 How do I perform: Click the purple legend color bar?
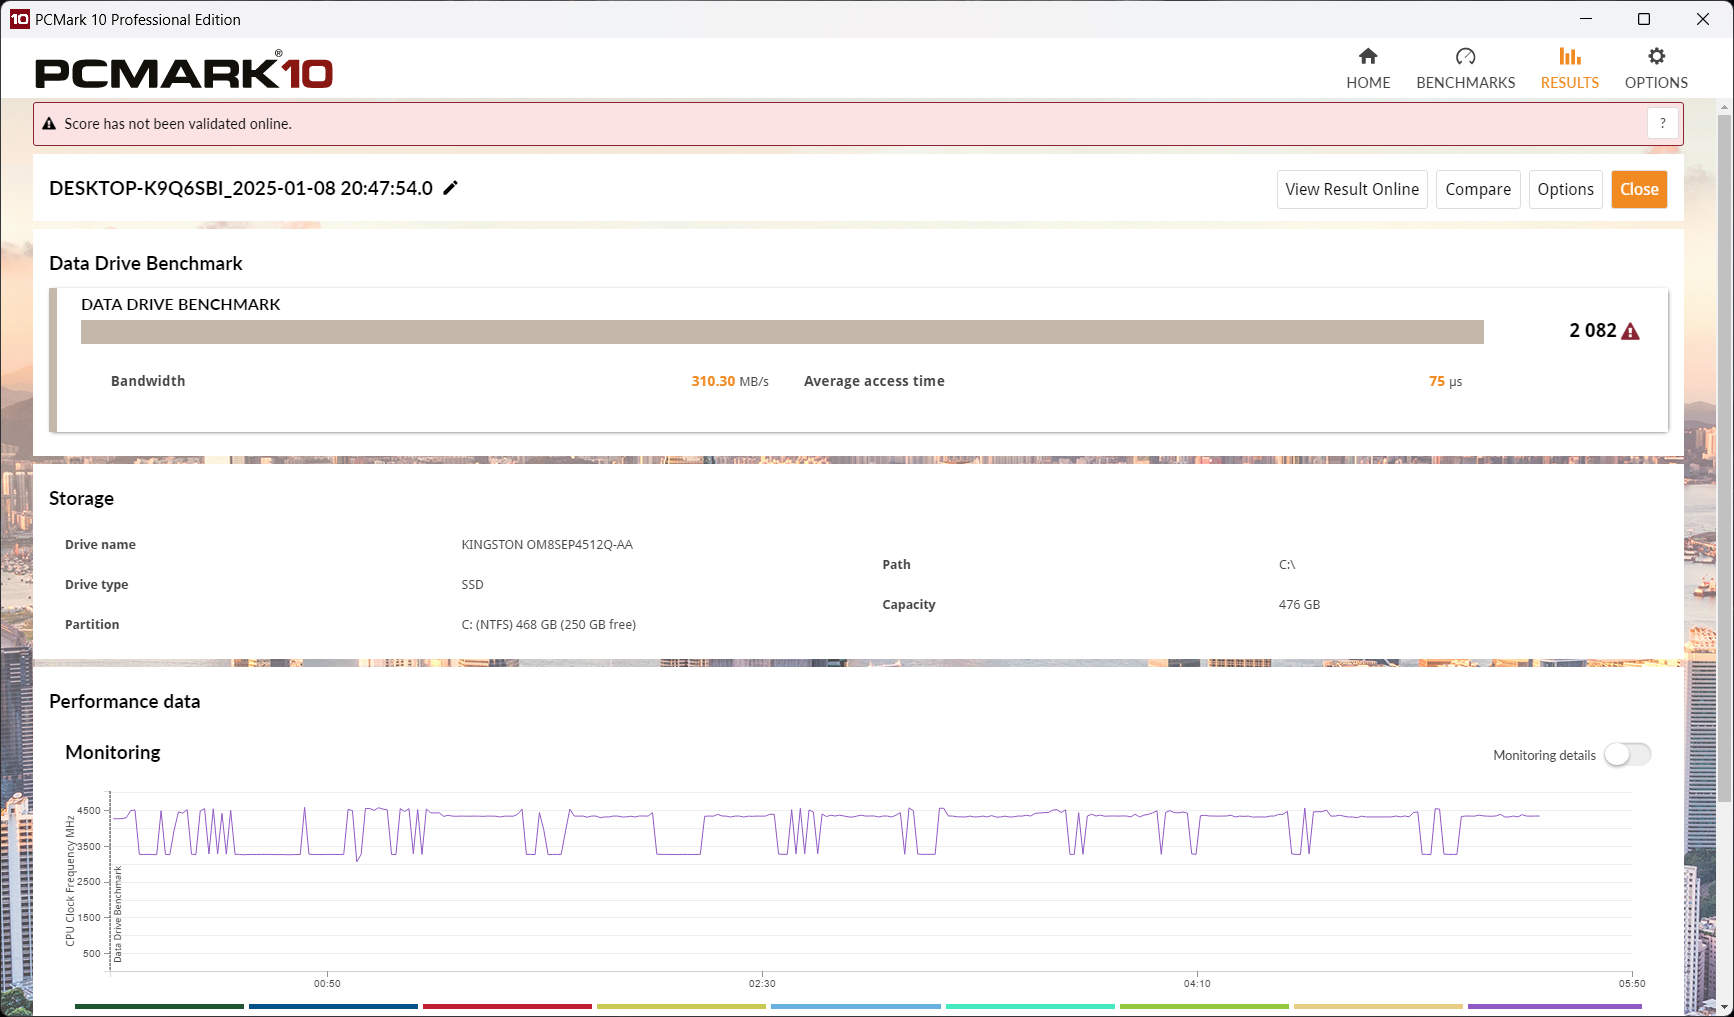pos(1554,1006)
